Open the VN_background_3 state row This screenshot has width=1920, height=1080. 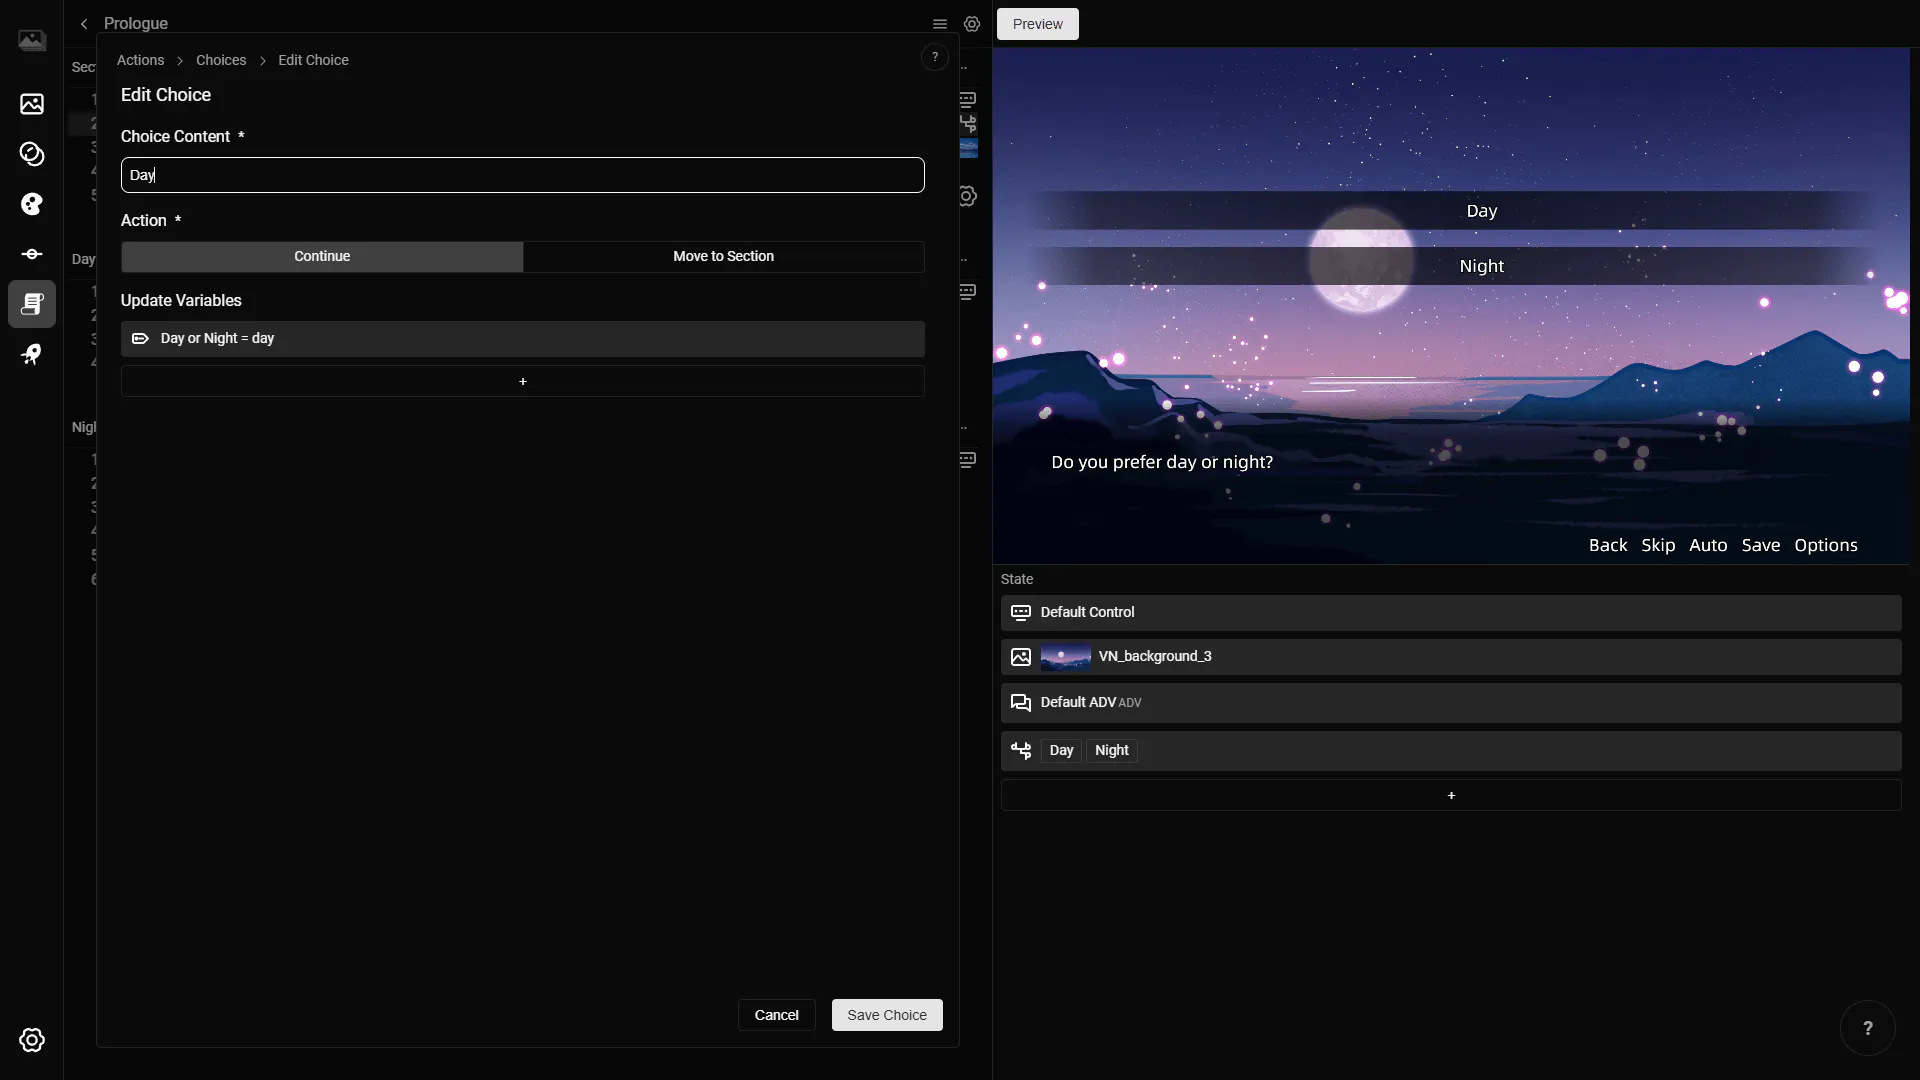click(1451, 657)
